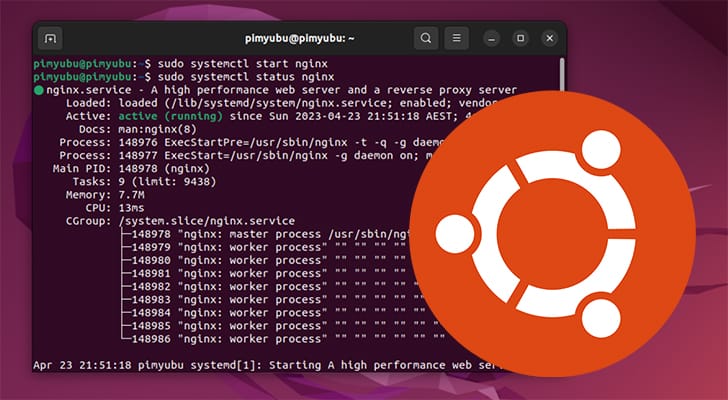Click the 'active (running)' status text
Image resolution: width=728 pixels, height=400 pixels.
170,116
